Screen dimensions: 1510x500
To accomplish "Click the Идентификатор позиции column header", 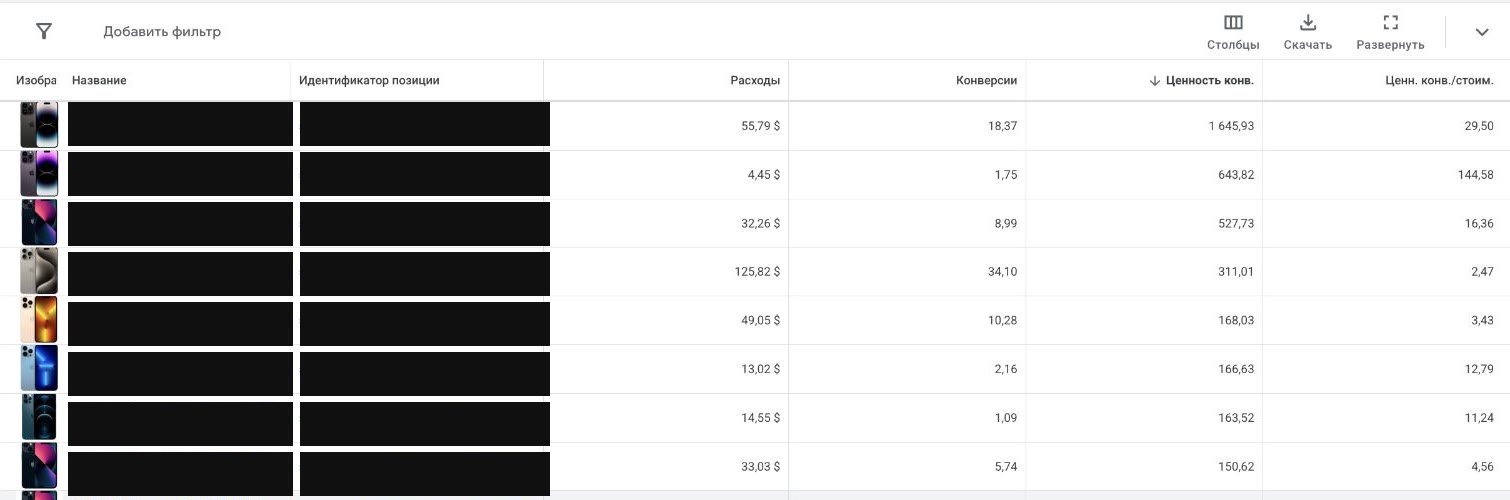I will (369, 80).
